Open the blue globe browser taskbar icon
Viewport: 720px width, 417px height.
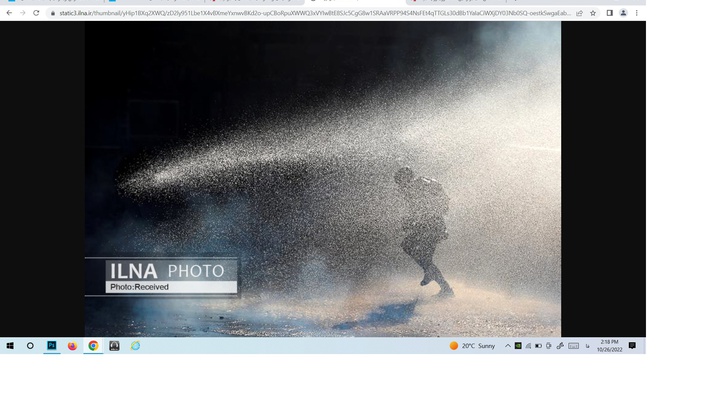click(135, 346)
